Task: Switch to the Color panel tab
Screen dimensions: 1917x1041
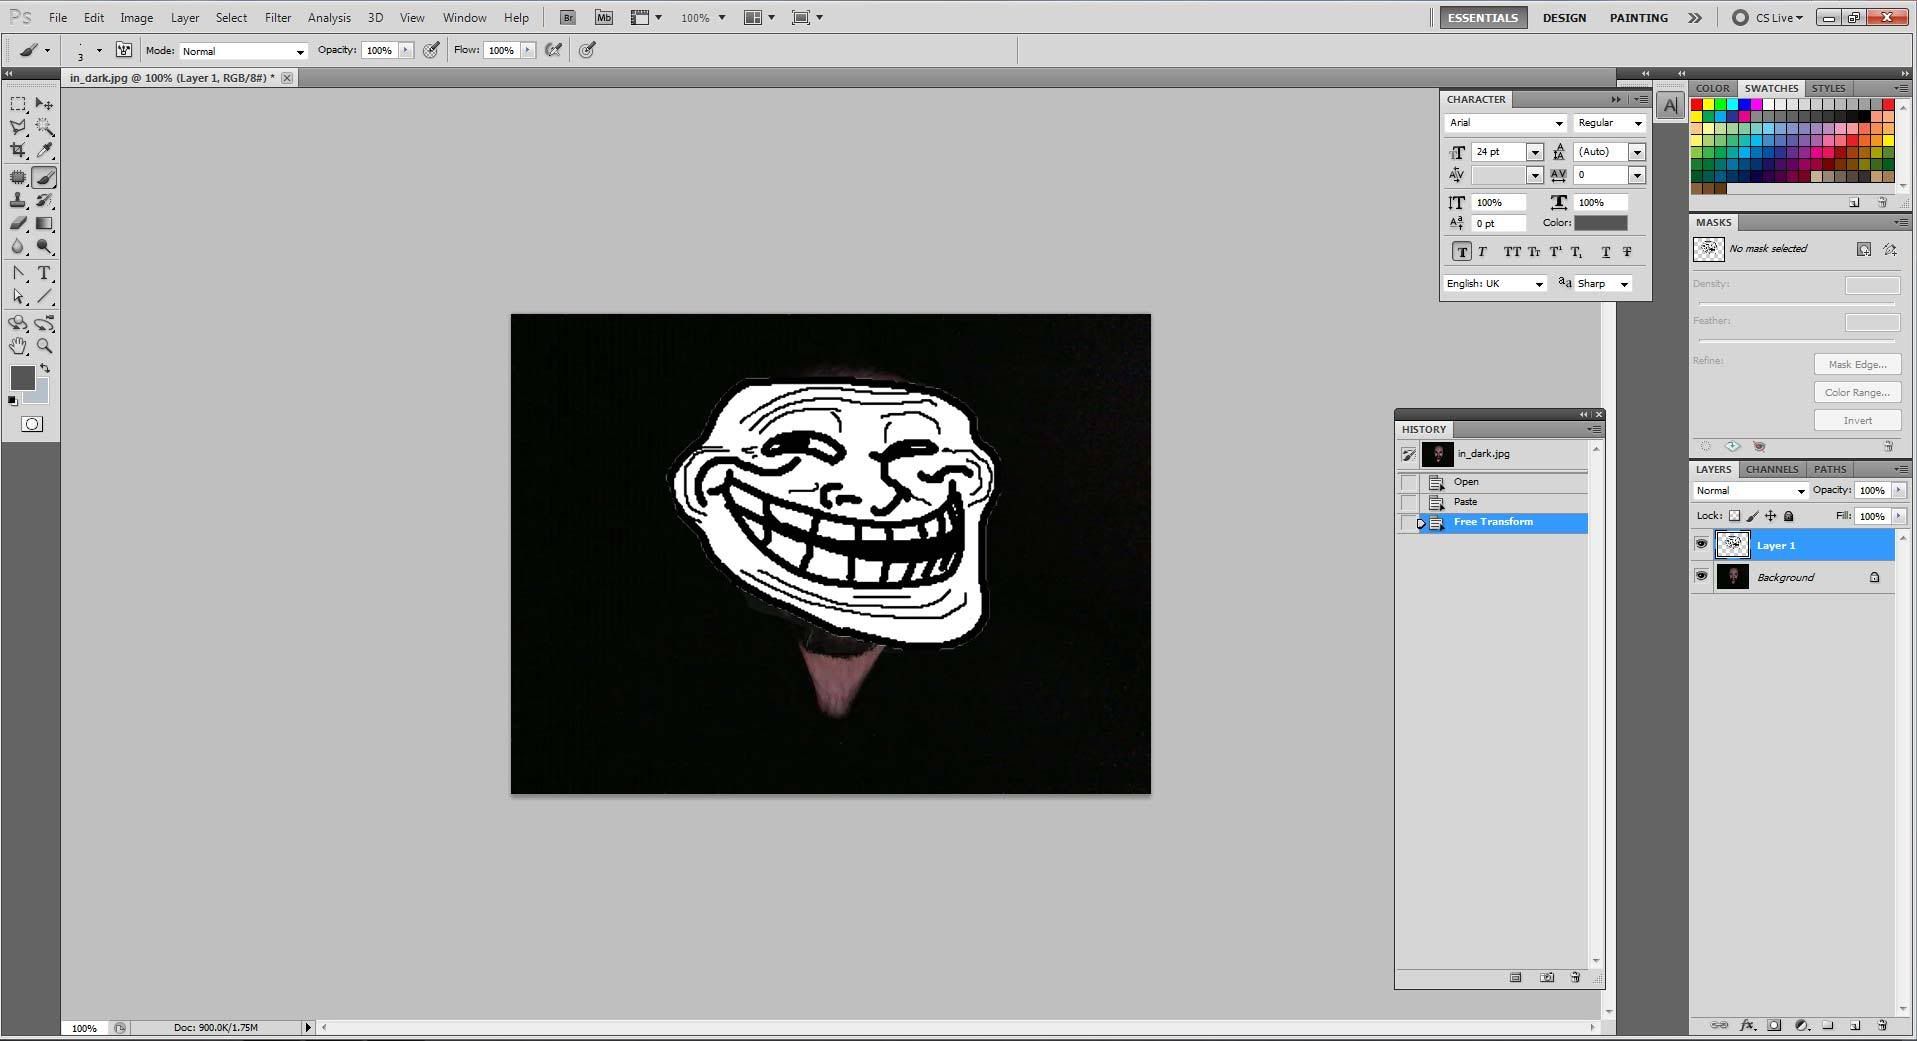Action: click(1712, 88)
